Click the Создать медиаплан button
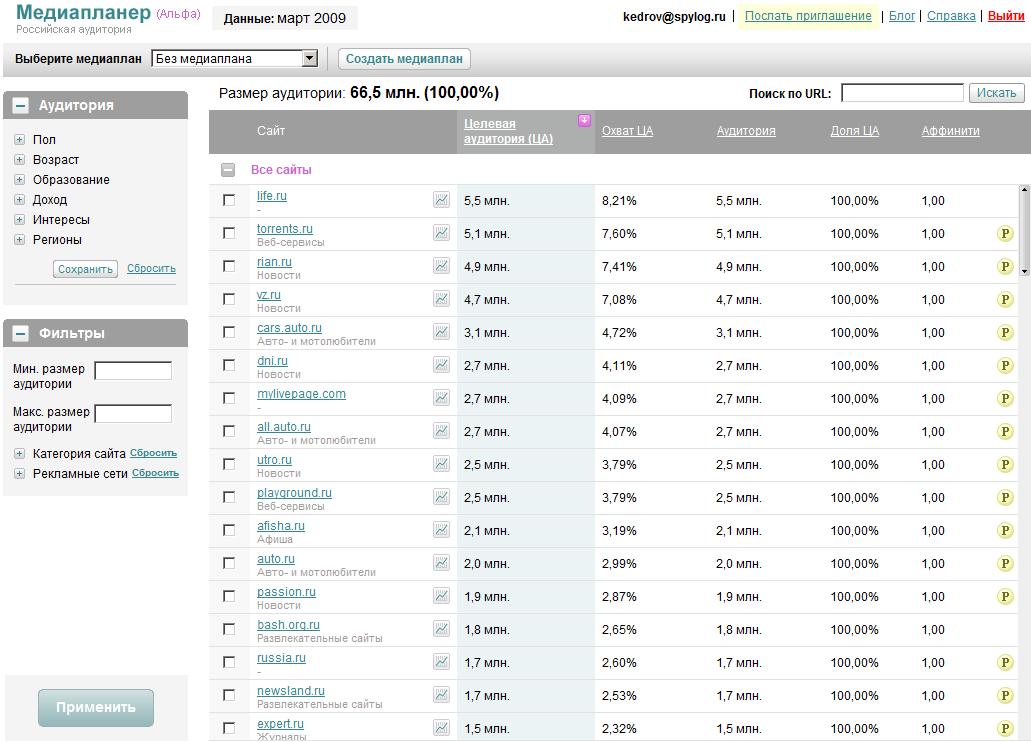 pos(404,59)
